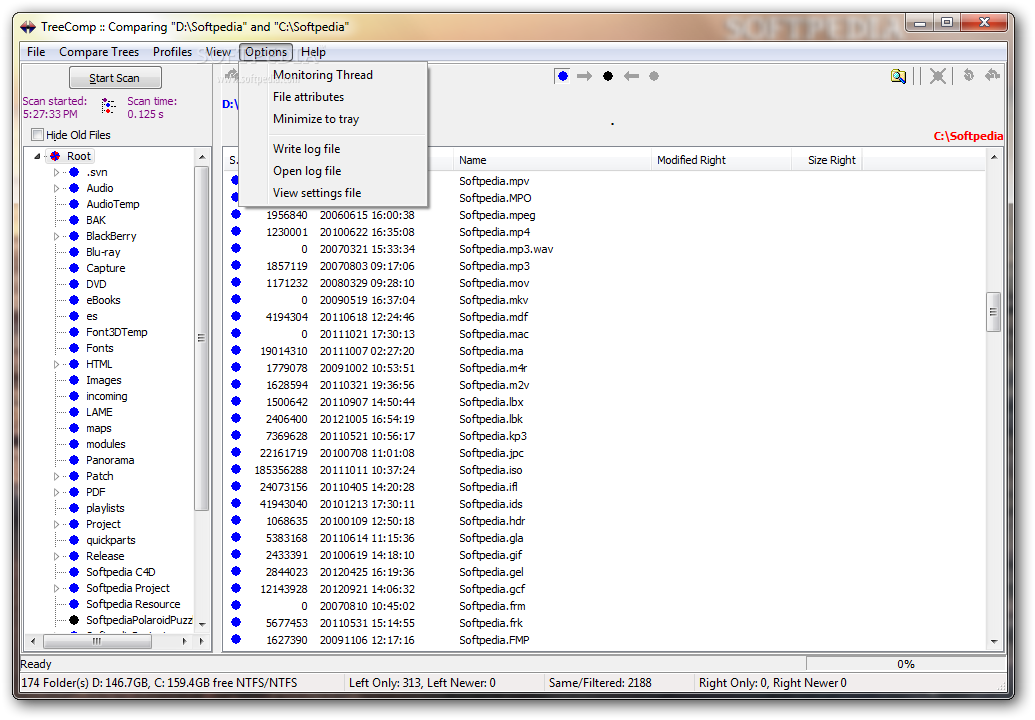Select the Softpedia.kp3 file row

pos(606,436)
